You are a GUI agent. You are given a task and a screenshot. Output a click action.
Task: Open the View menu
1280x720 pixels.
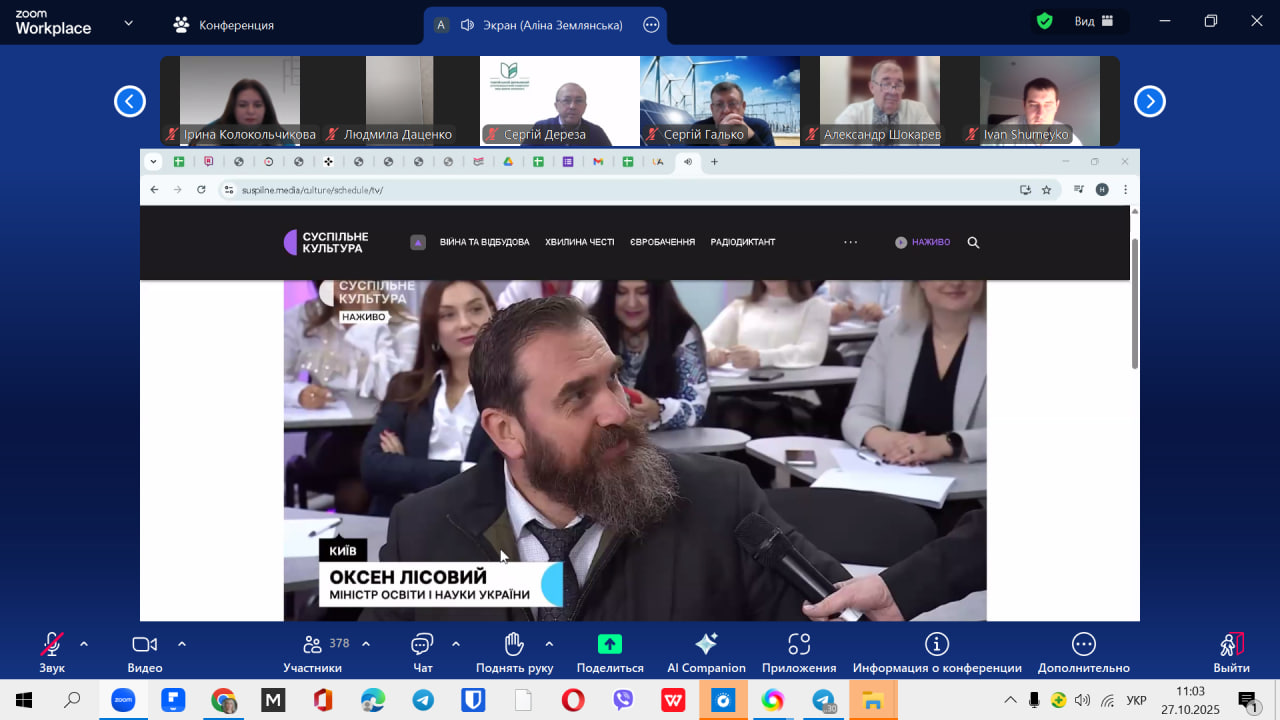click(1094, 22)
